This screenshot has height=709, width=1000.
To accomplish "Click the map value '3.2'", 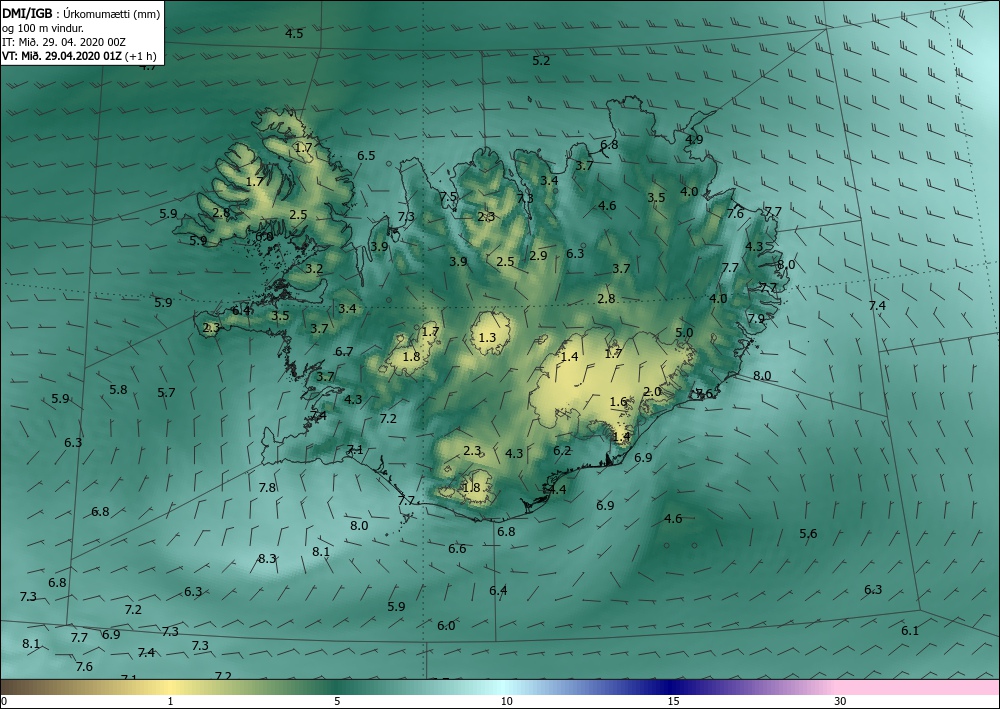I will (x=314, y=269).
